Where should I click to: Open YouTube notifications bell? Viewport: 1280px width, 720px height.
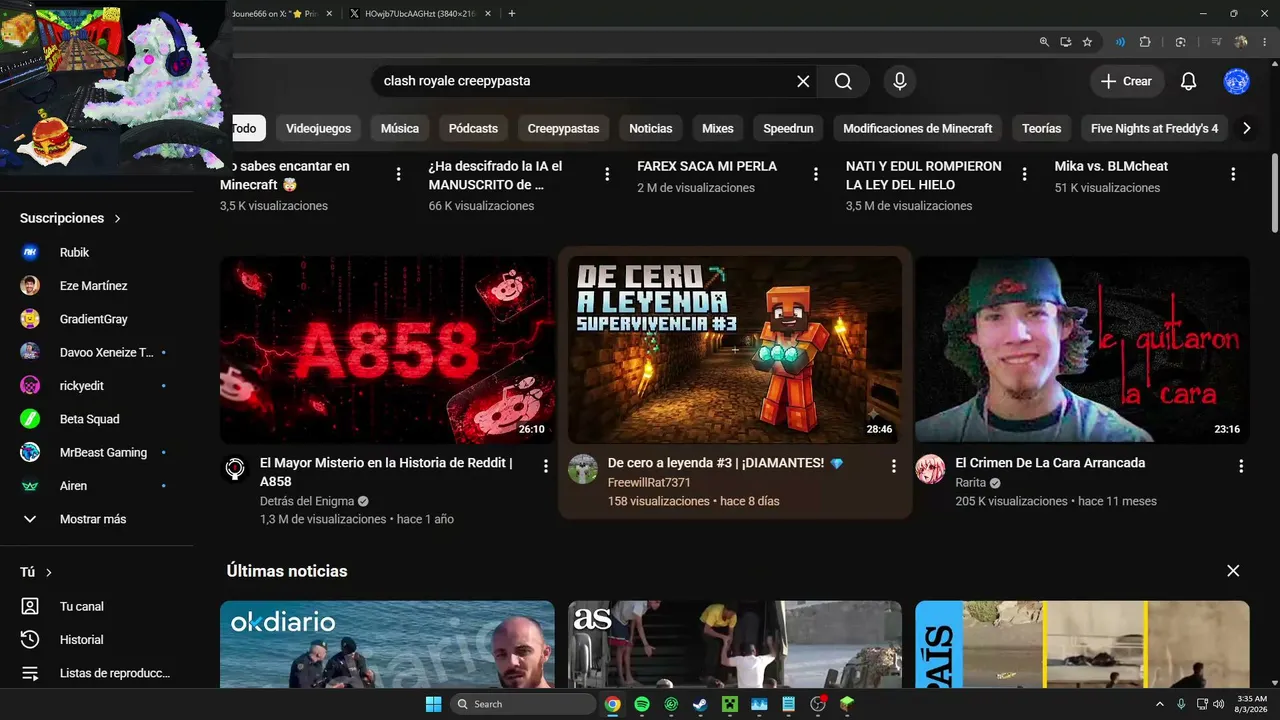[x=1188, y=81]
